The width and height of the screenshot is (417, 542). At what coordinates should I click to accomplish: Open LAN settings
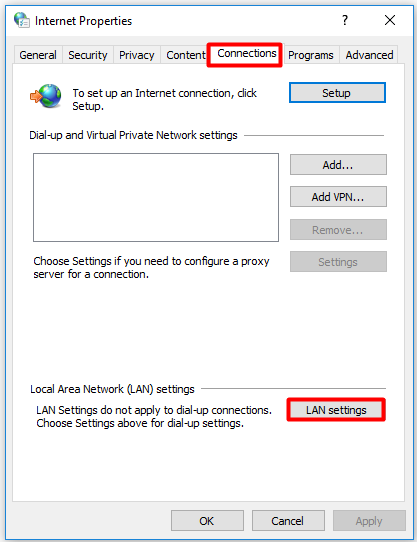(x=336, y=410)
